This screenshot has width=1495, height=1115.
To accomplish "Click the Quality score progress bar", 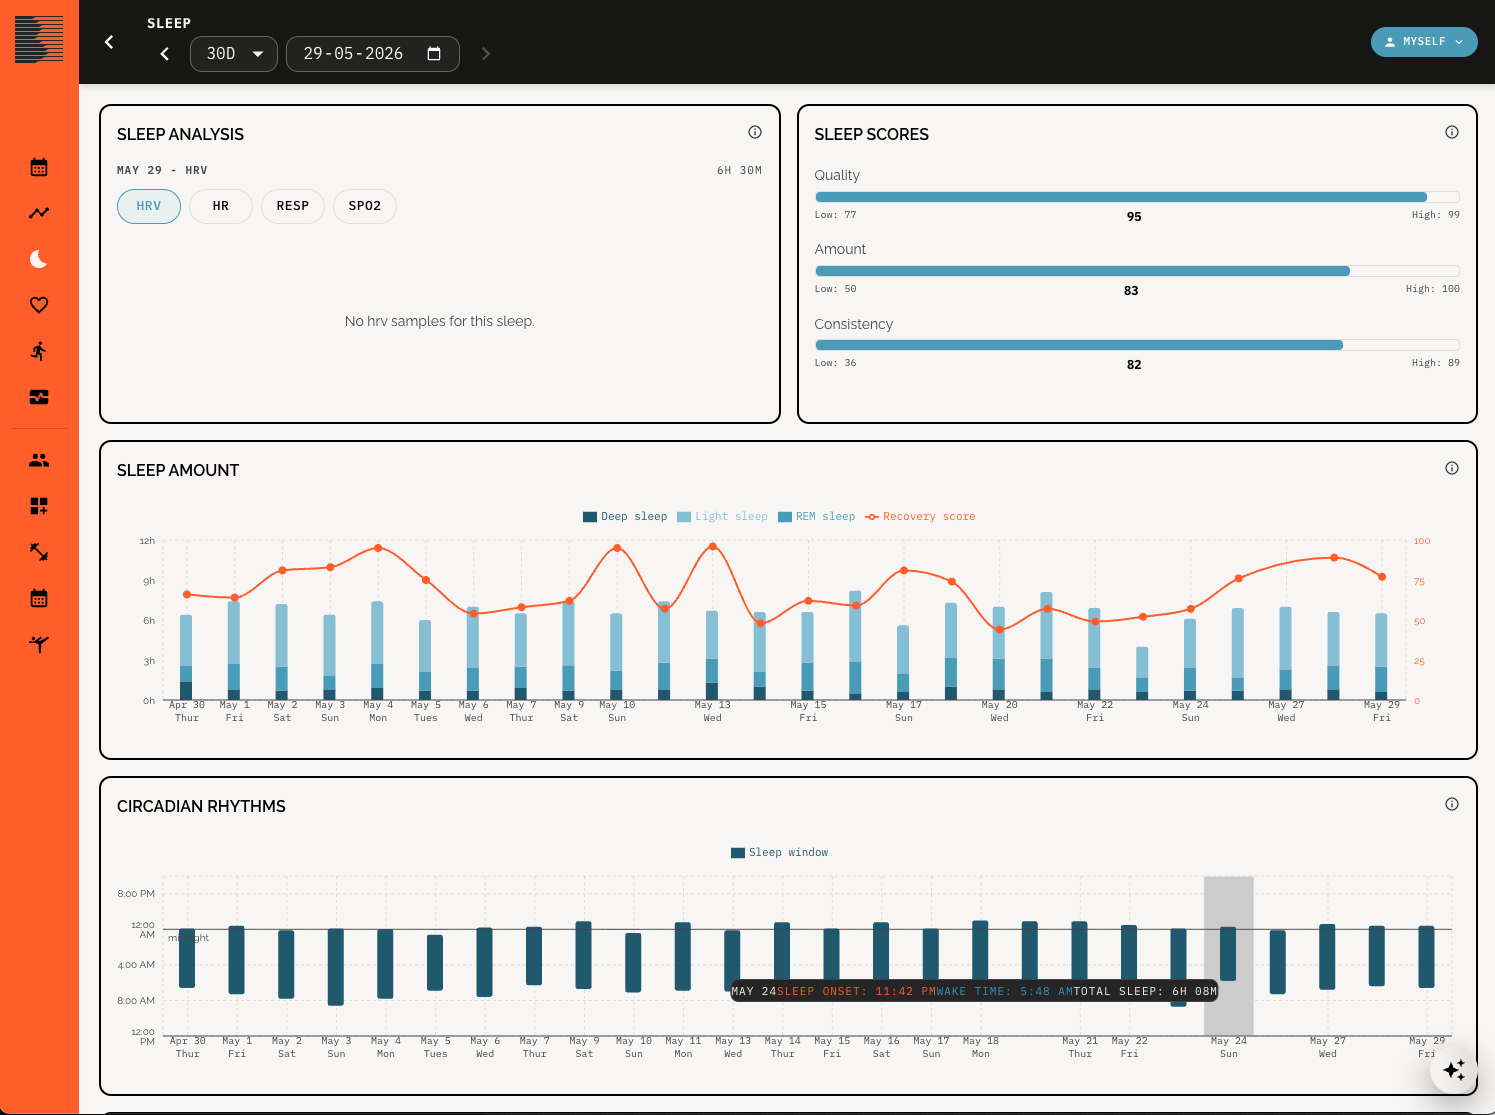I will coord(1137,197).
